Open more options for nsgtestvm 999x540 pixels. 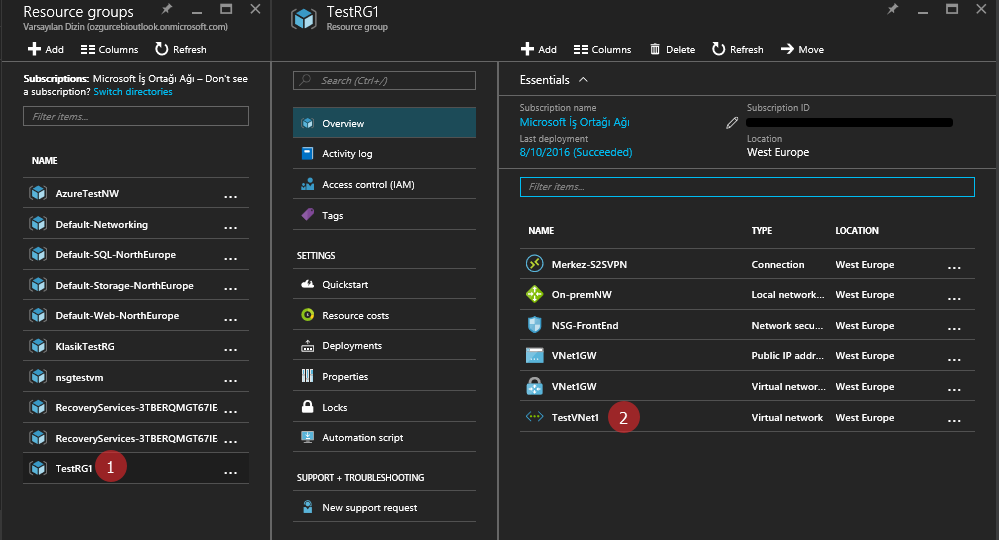[231, 380]
